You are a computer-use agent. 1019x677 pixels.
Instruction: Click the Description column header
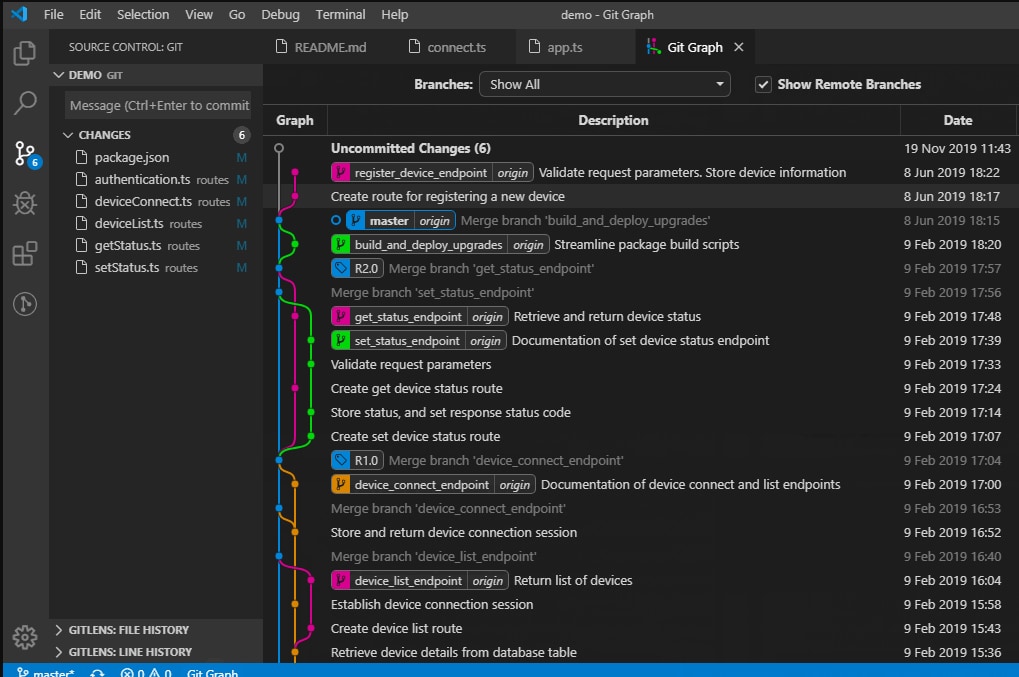point(613,120)
